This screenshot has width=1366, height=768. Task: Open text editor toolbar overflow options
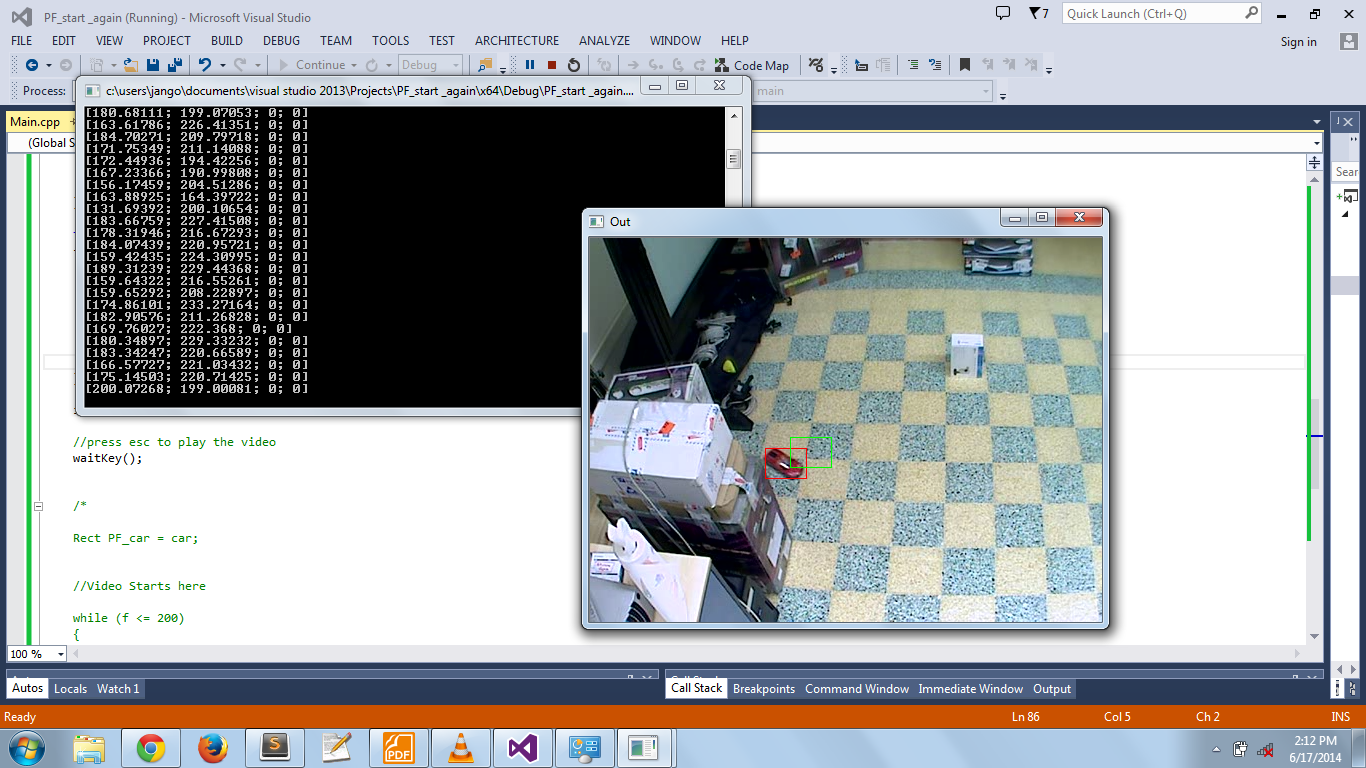1049,69
